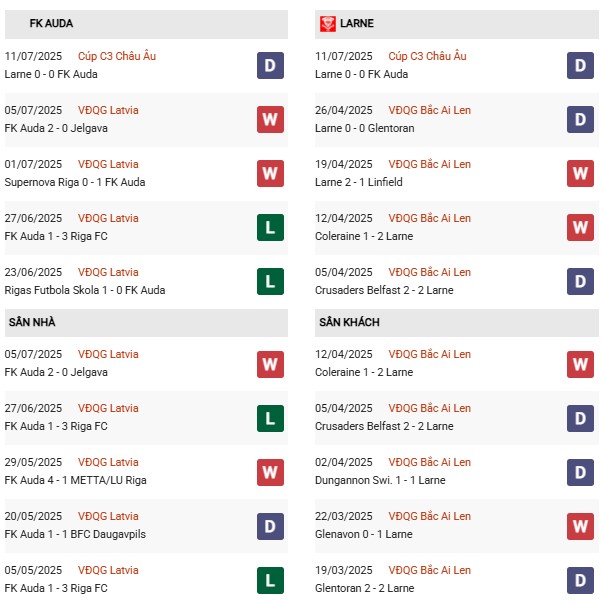Select the LARNE team header
The width and height of the screenshot is (601, 603).
click(x=357, y=23)
